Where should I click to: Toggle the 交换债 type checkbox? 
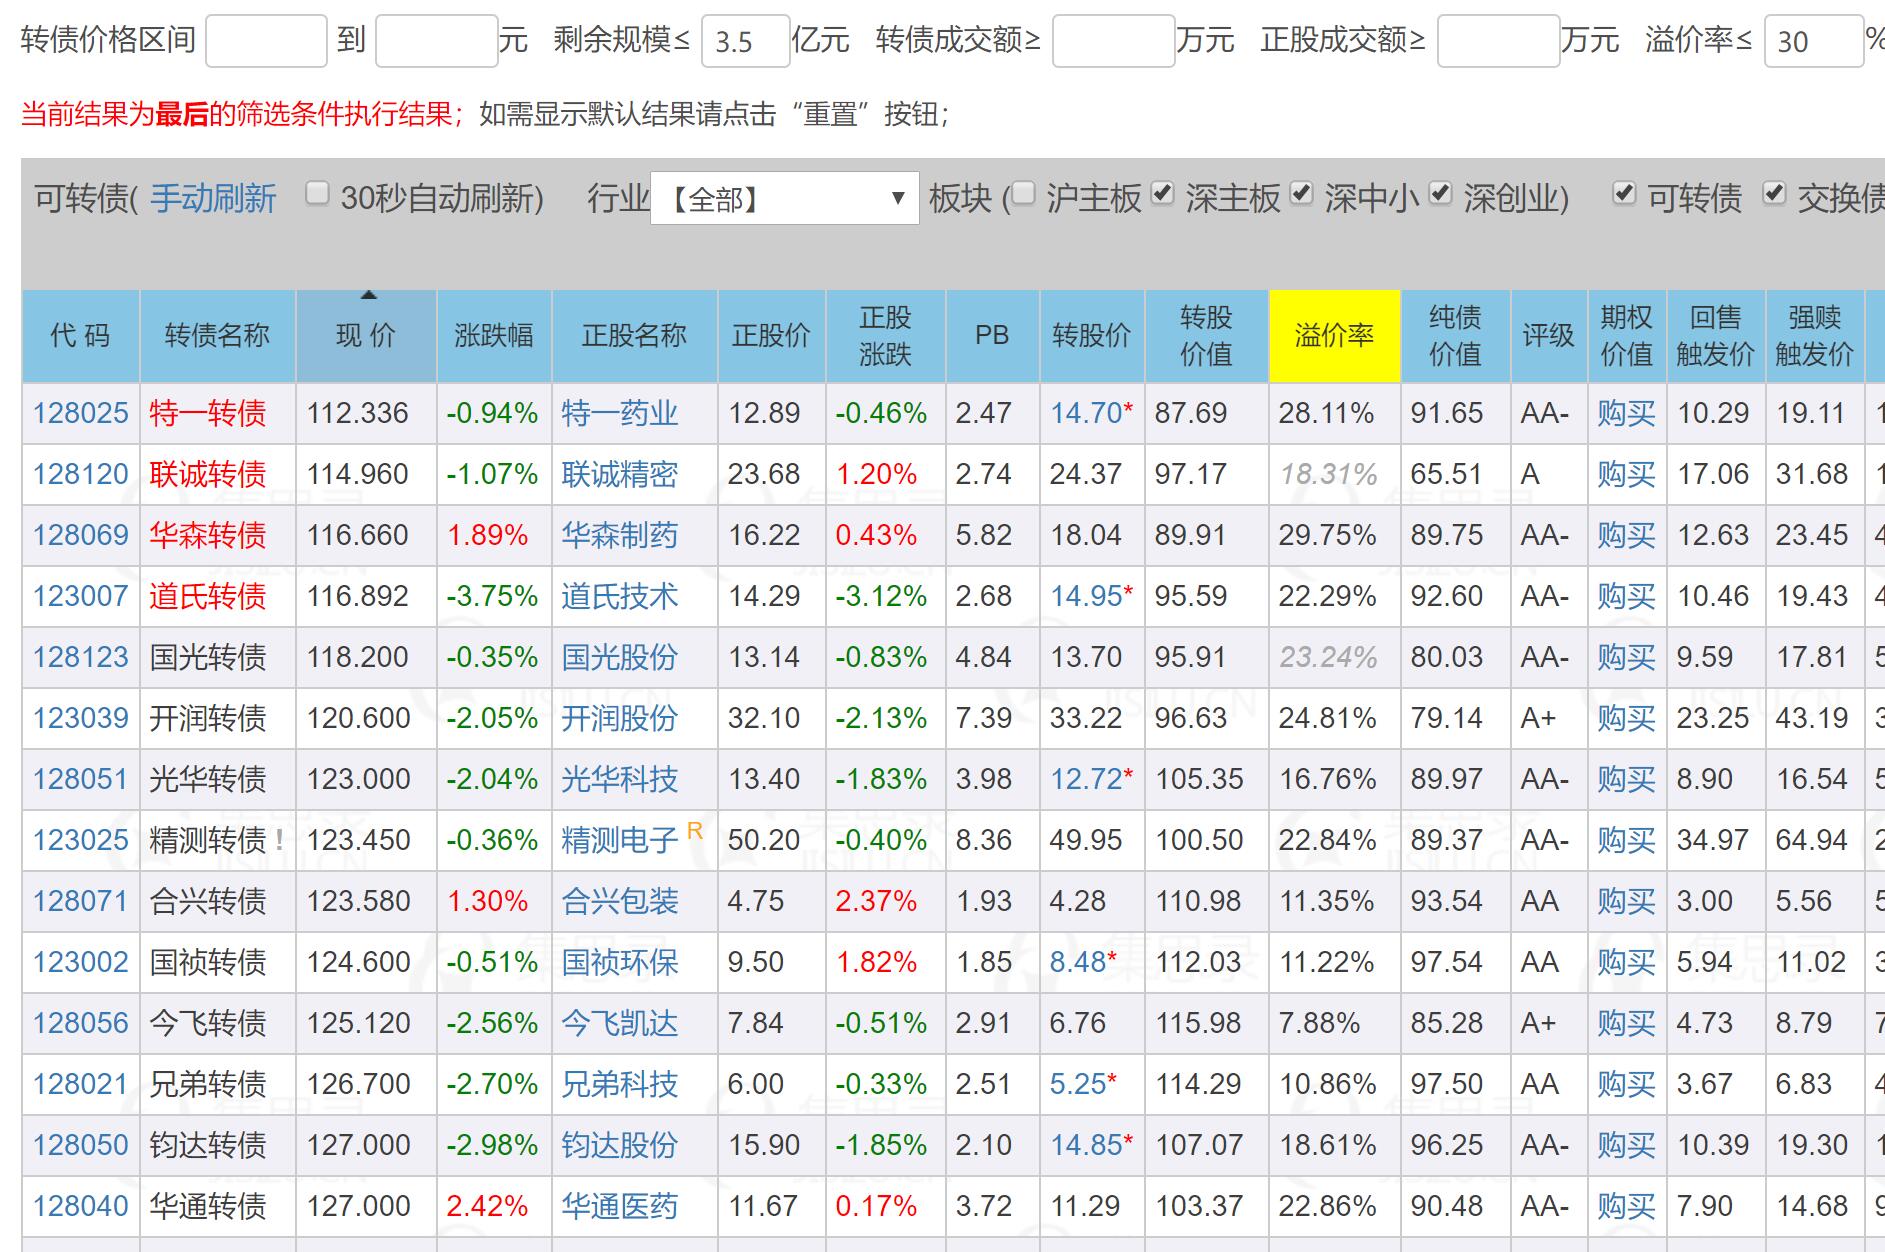click(1774, 194)
